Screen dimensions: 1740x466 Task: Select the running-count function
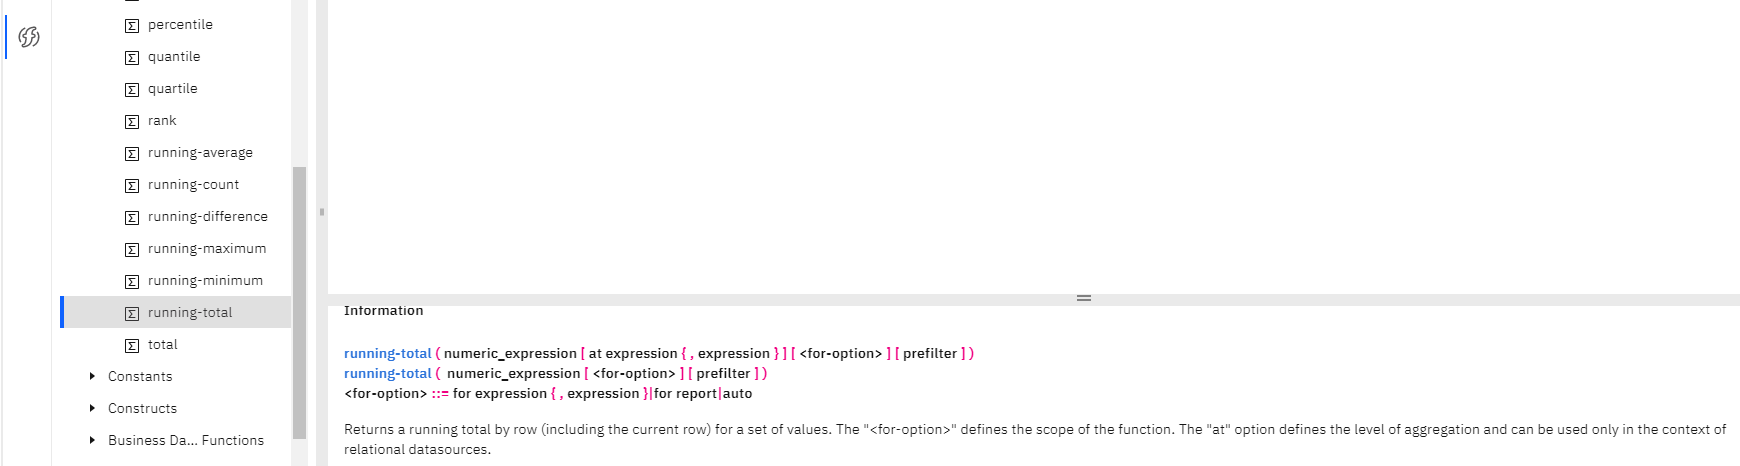coord(193,185)
